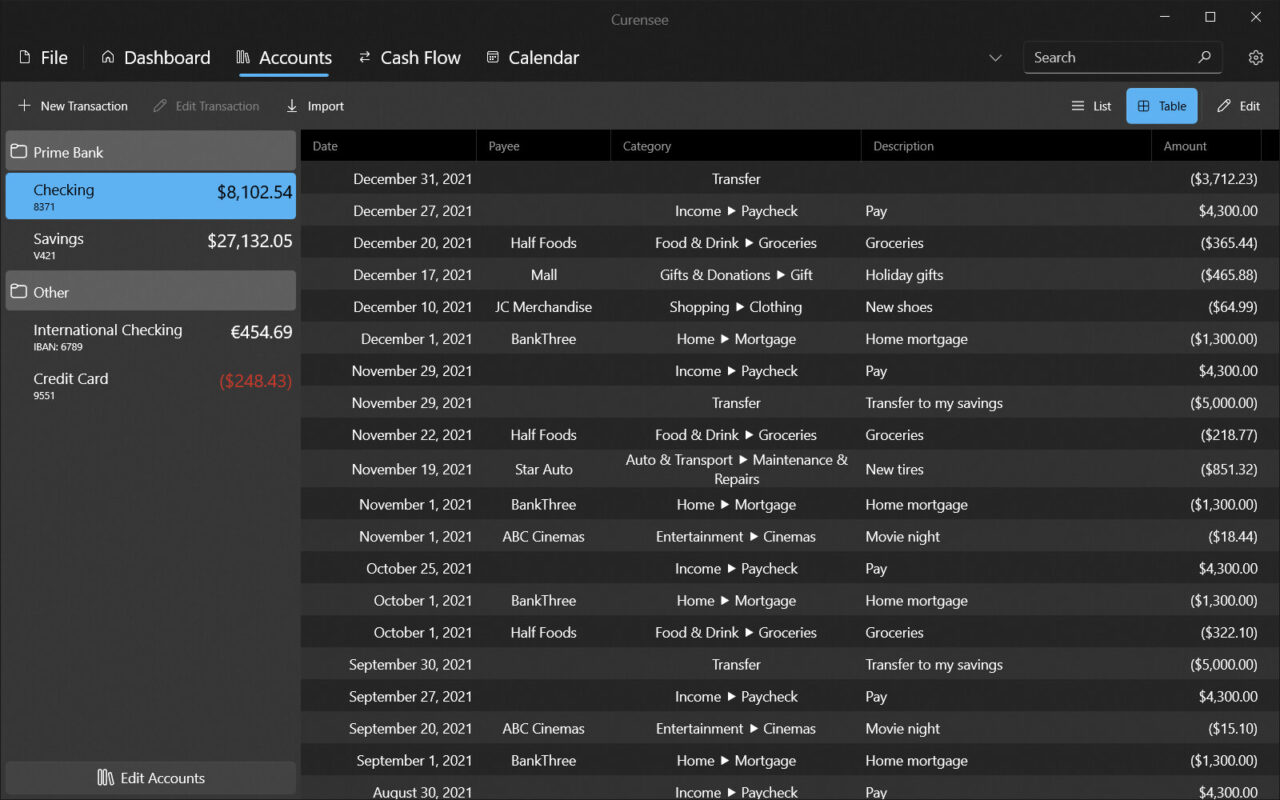
Task: Open the File menu
Action: click(x=43, y=58)
